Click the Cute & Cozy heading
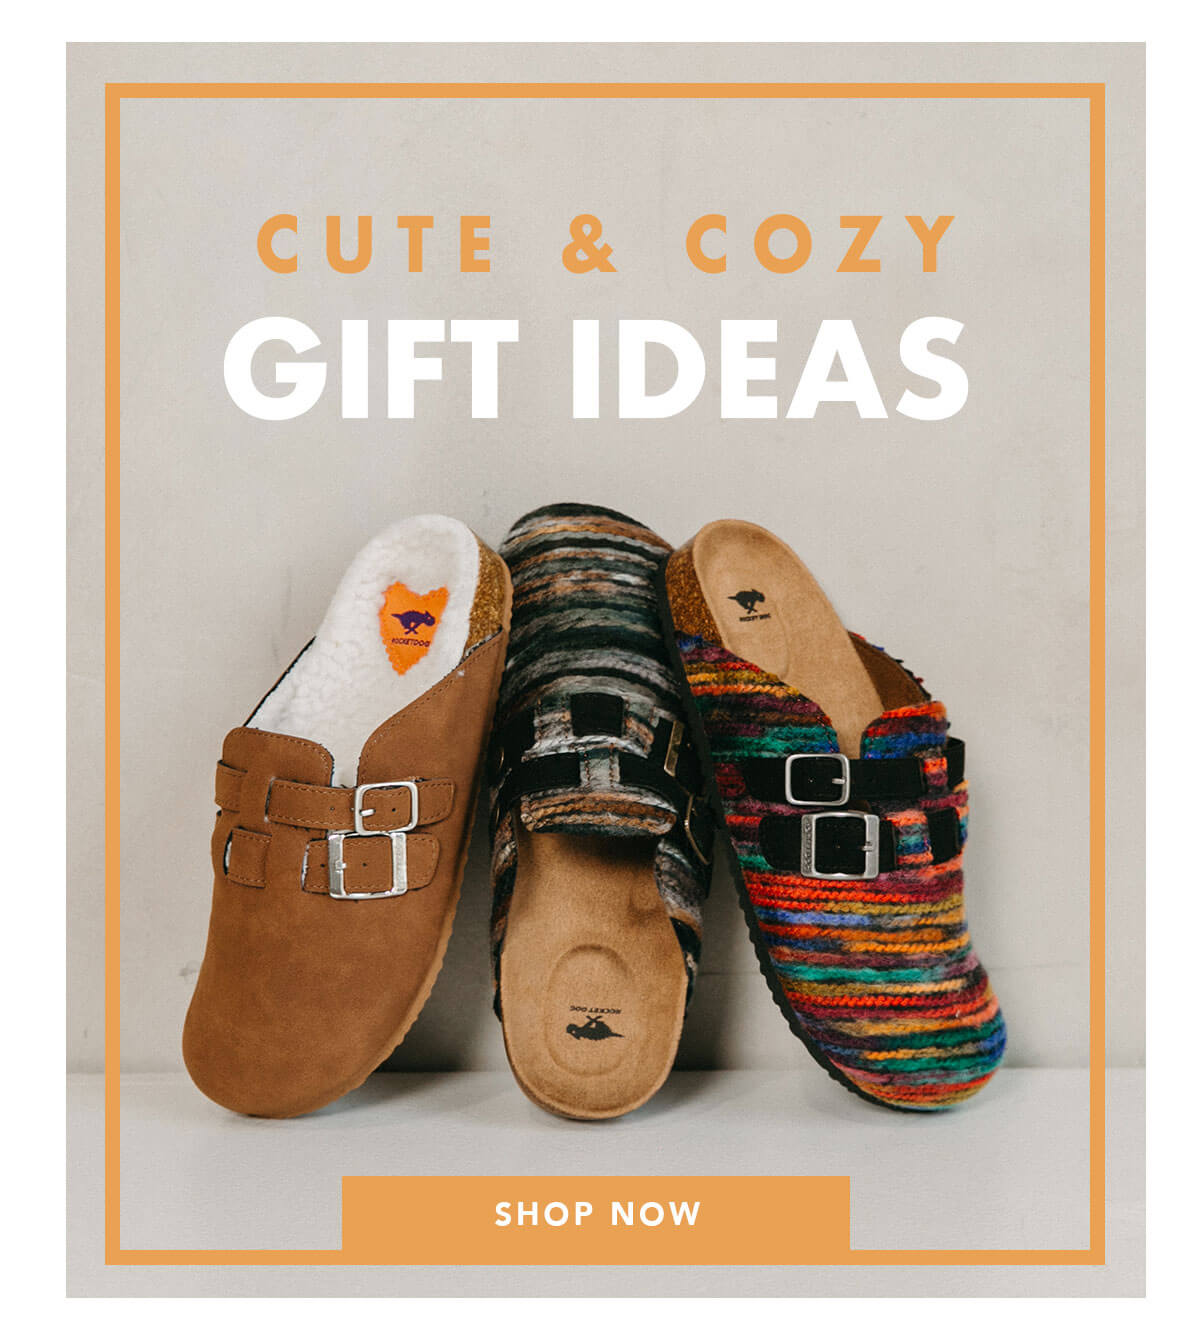Image resolution: width=1200 pixels, height=1330 pixels. coord(607,243)
